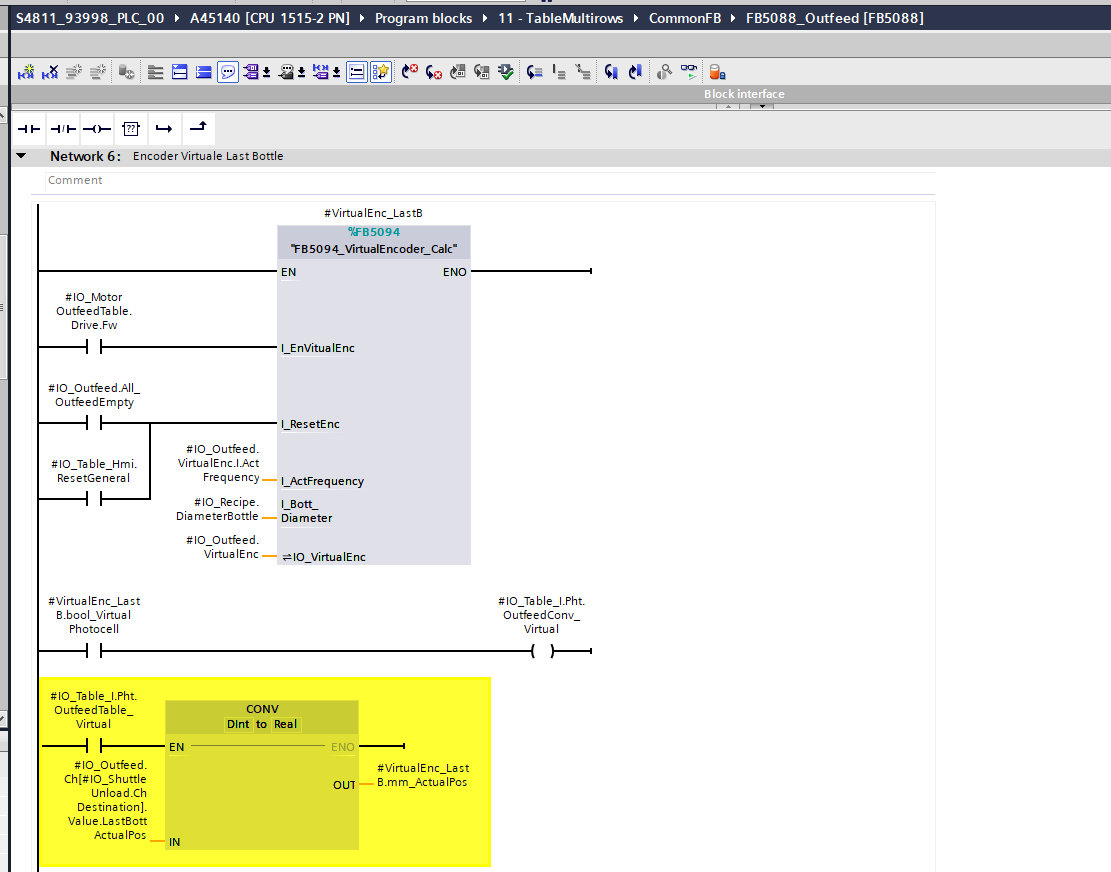Click the second update-call icon in toolbar
Viewport: 1111px width, 872px height.
[x=482, y=72]
